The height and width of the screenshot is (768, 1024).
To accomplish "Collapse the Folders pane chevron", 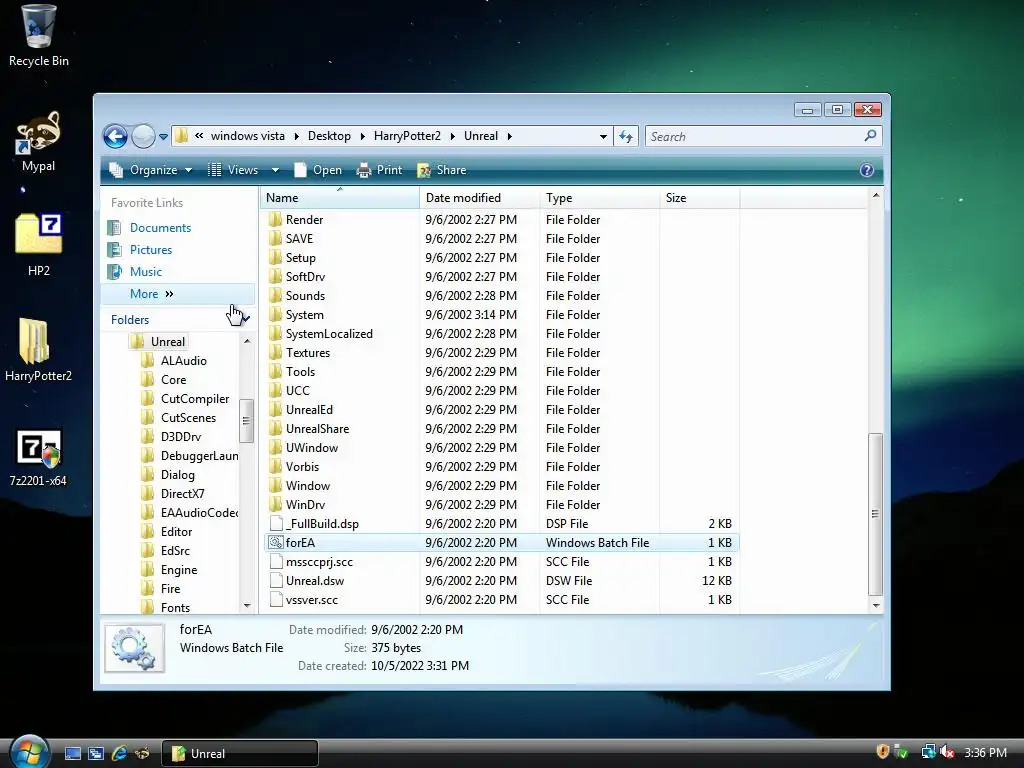I will tap(245, 319).
